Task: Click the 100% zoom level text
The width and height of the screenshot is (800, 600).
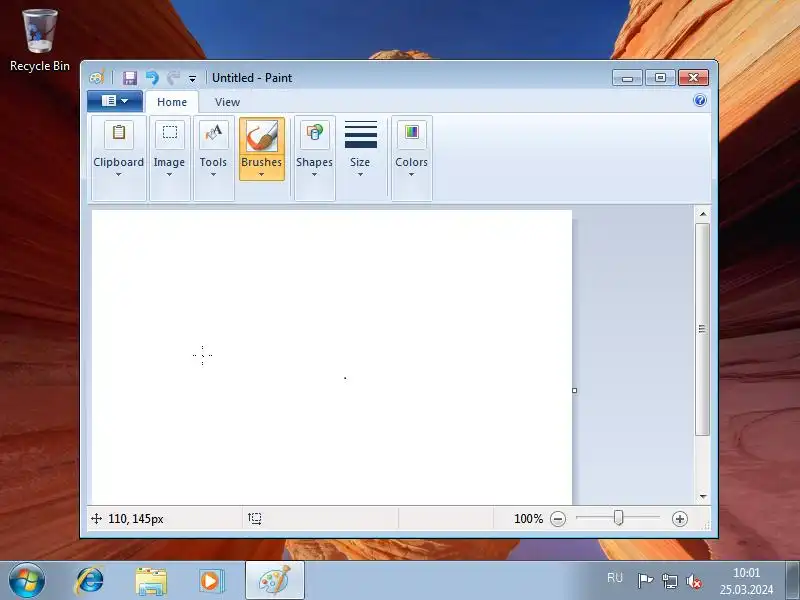Action: [x=529, y=519]
